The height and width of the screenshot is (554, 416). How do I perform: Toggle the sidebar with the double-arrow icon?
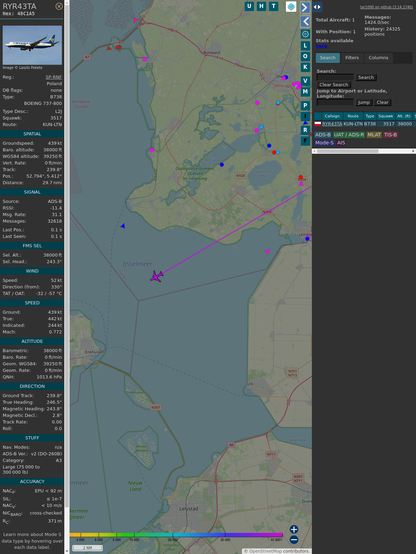point(317,7)
